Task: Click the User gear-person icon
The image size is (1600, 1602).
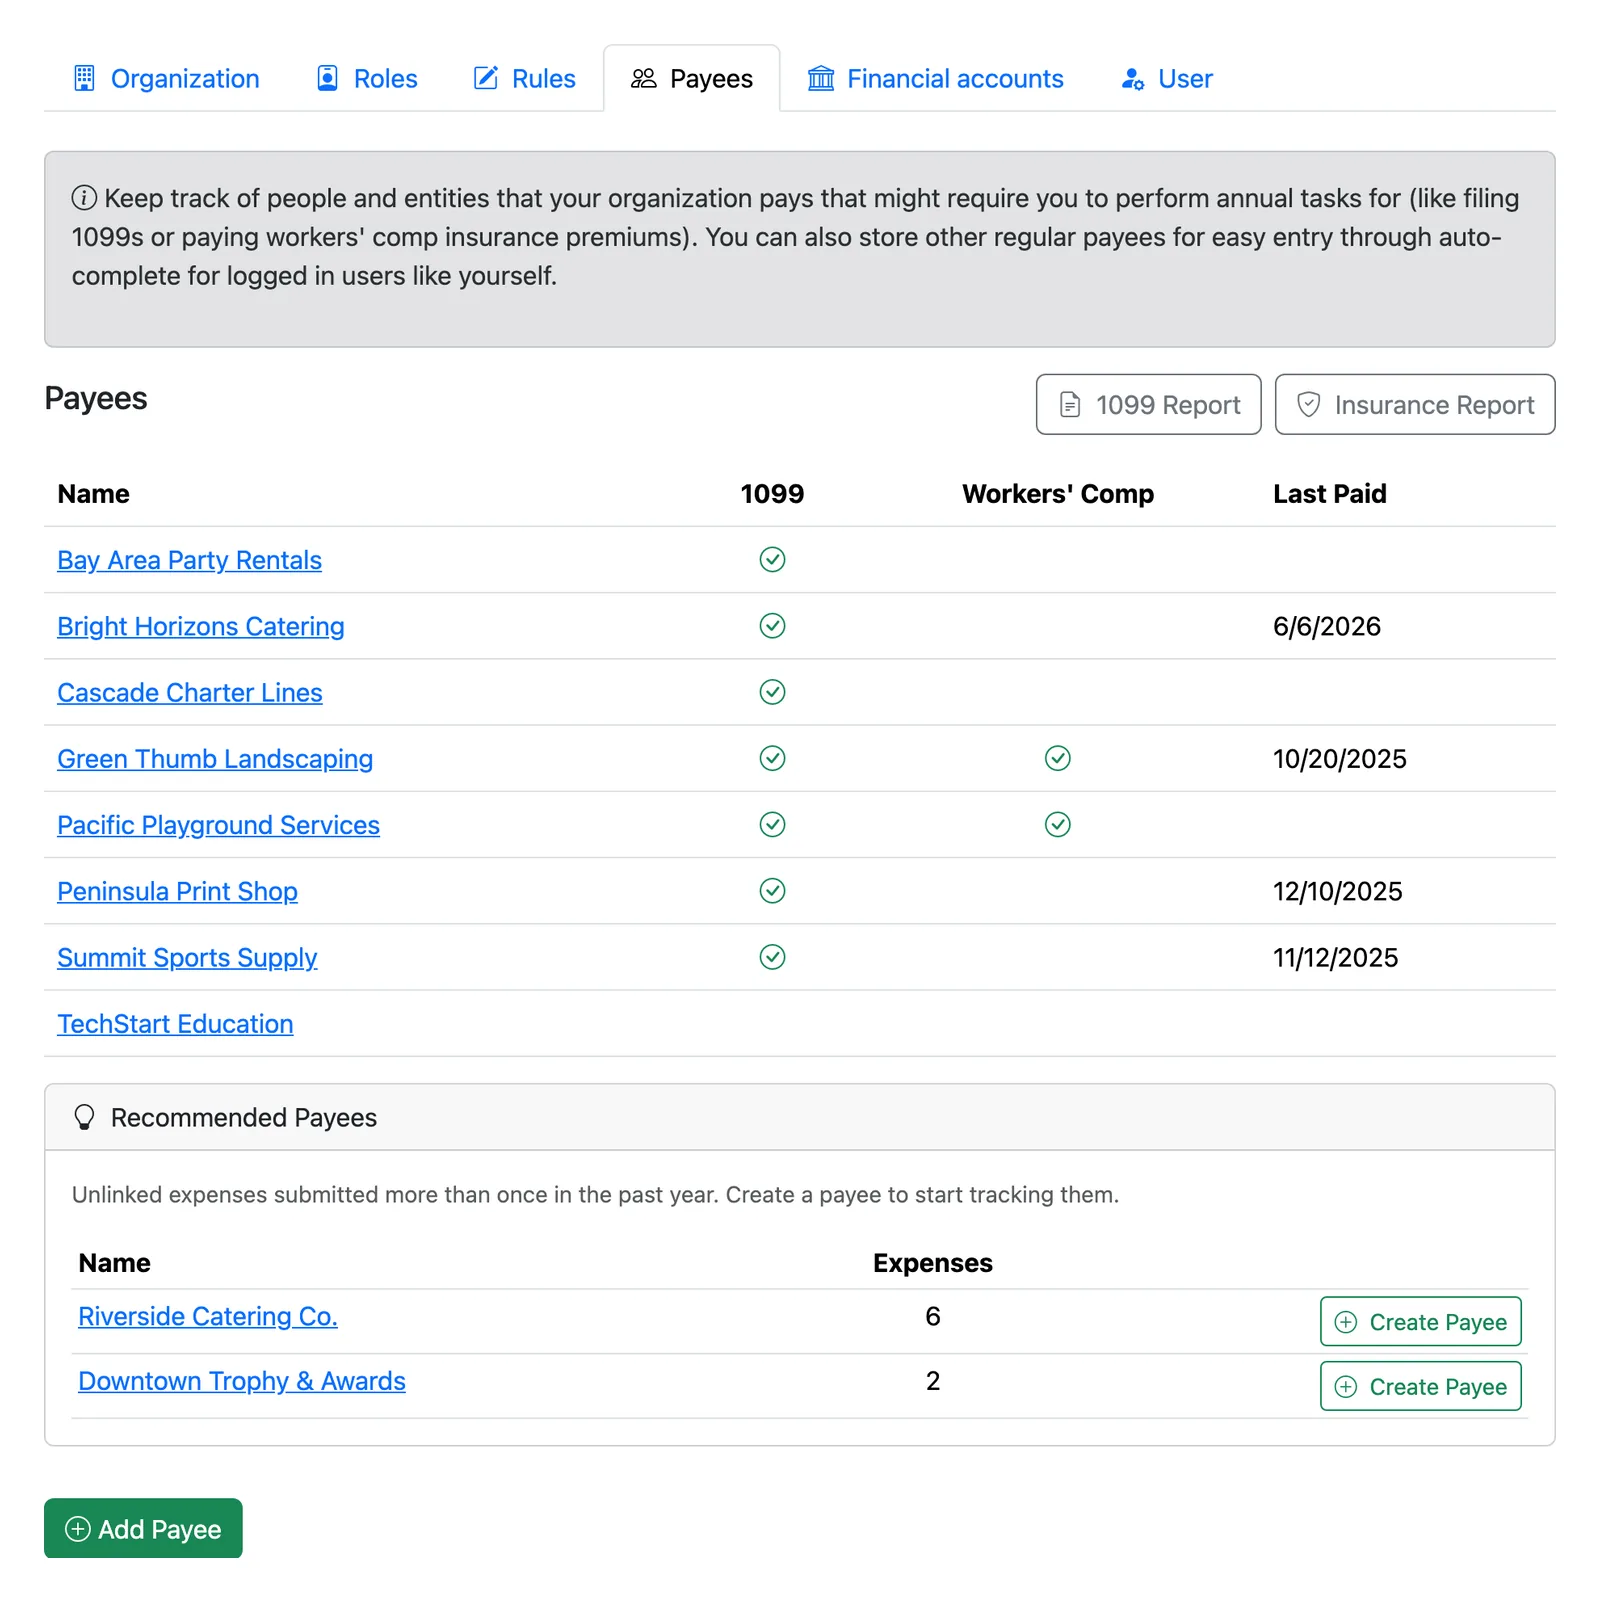Action: [1133, 78]
